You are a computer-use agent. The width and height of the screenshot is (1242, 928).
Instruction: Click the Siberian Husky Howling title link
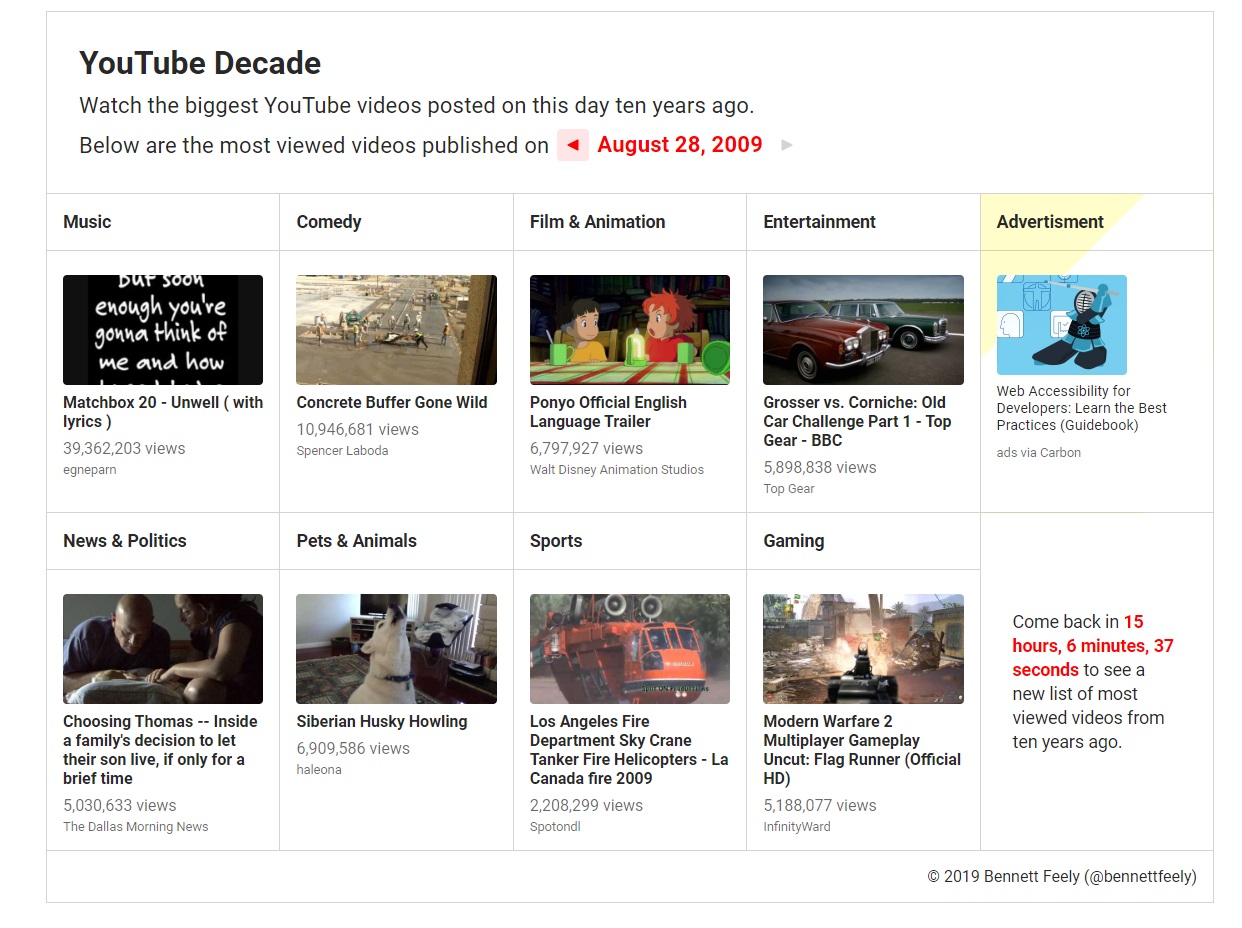(381, 721)
